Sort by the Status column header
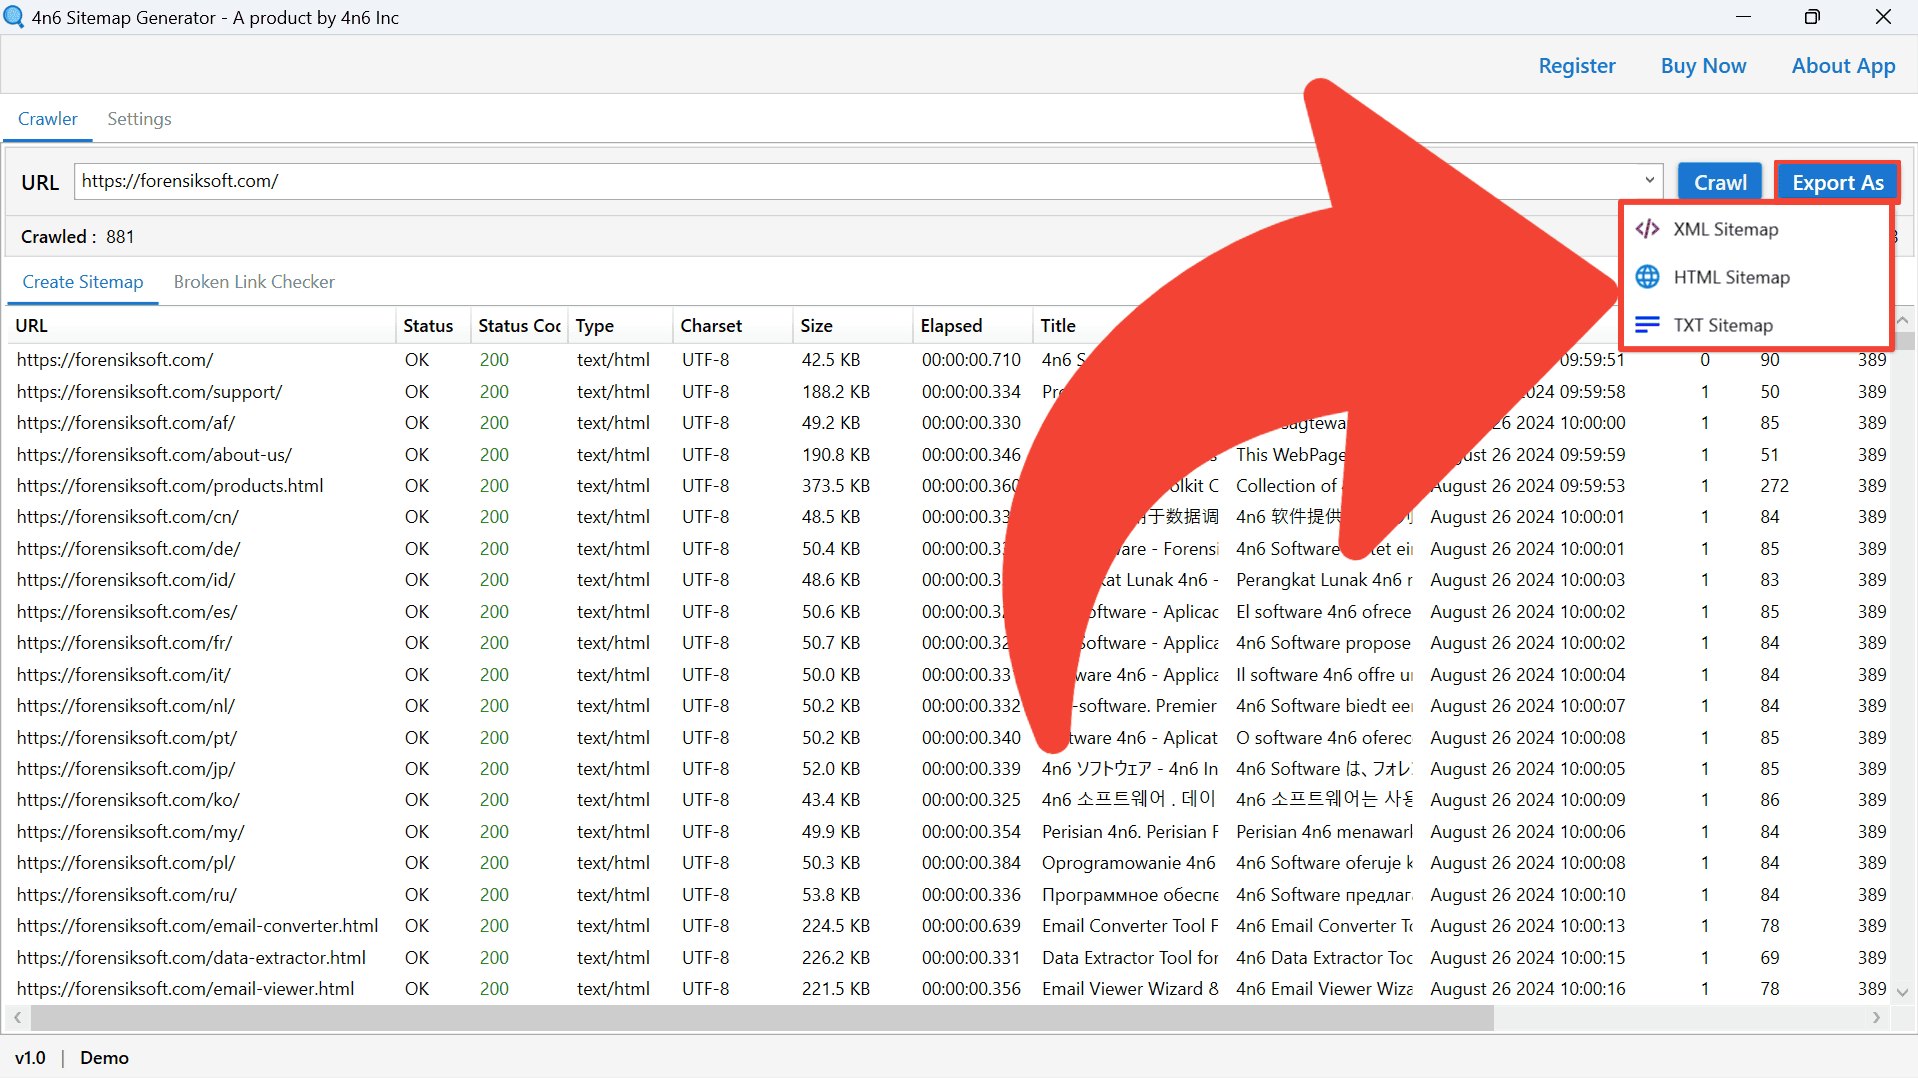 (432, 326)
